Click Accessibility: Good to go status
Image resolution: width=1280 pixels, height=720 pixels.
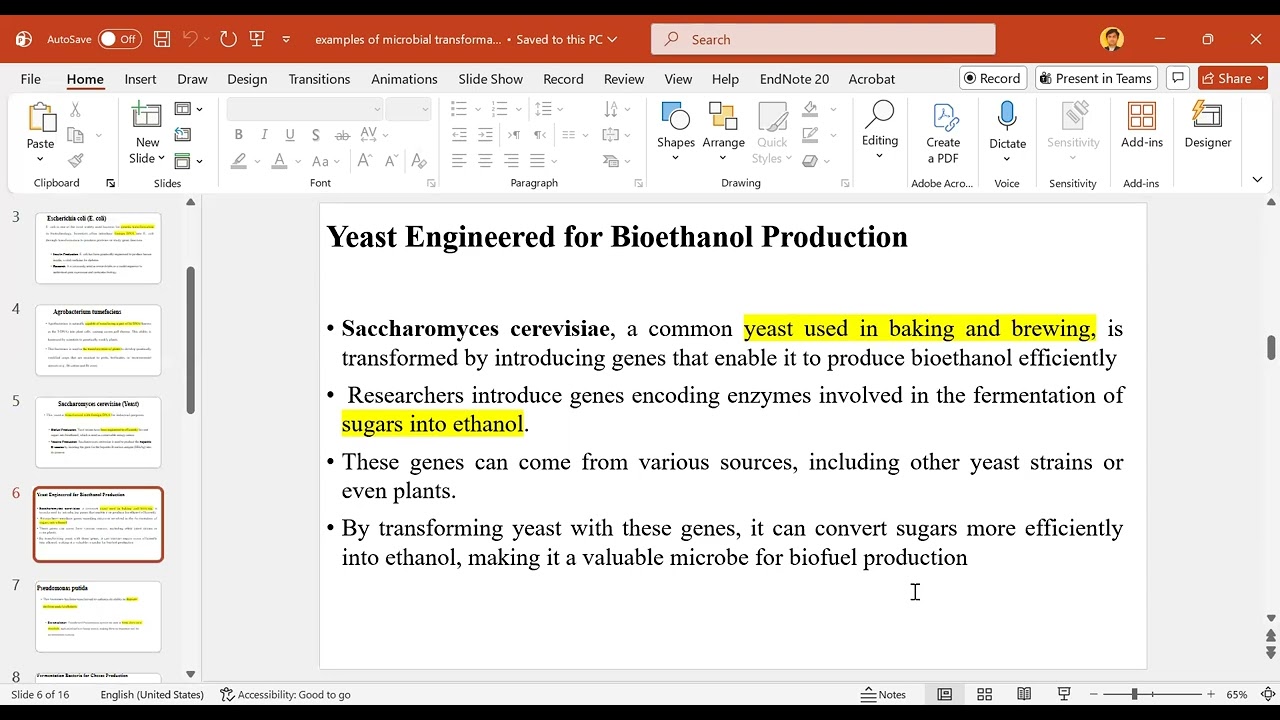coord(285,694)
